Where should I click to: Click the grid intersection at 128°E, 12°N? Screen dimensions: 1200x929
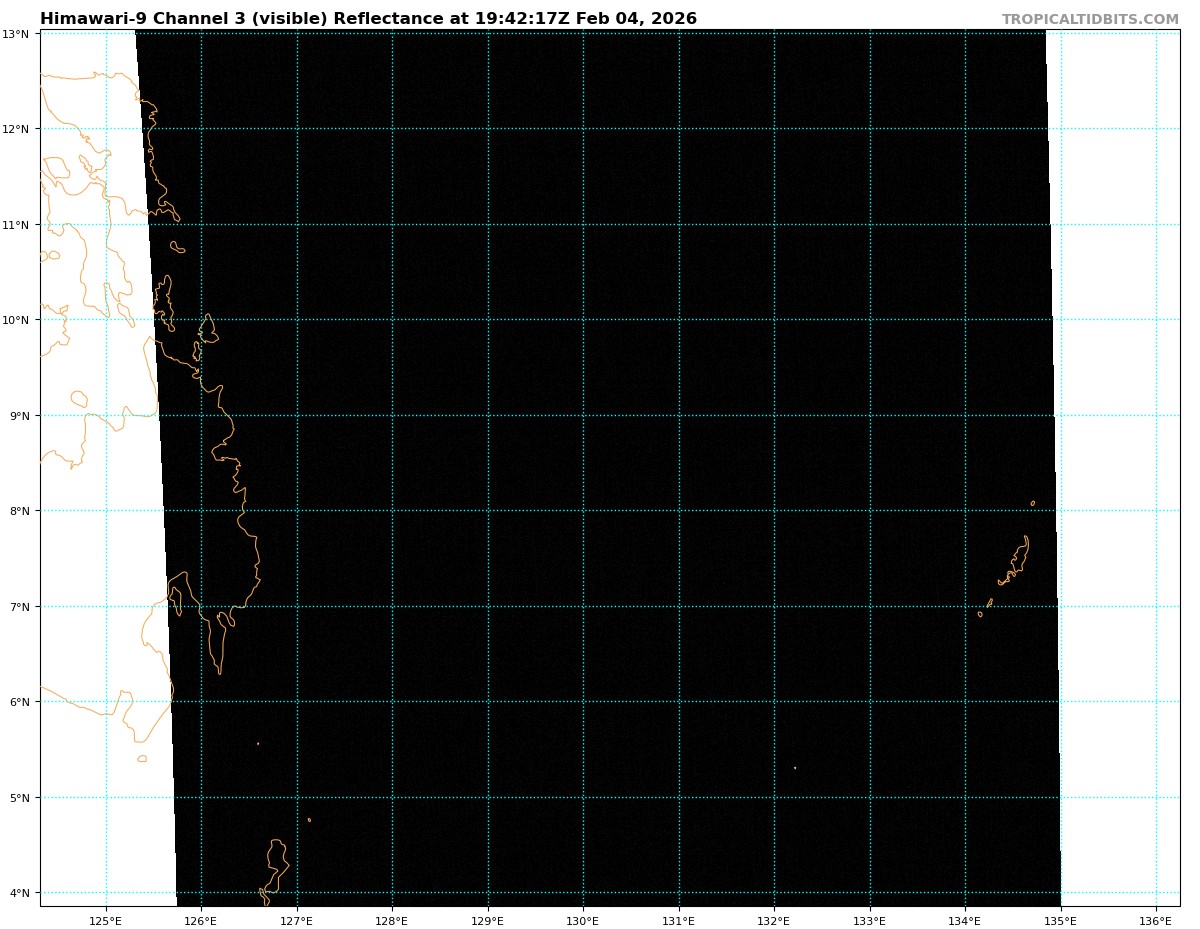pyautogui.click(x=392, y=129)
